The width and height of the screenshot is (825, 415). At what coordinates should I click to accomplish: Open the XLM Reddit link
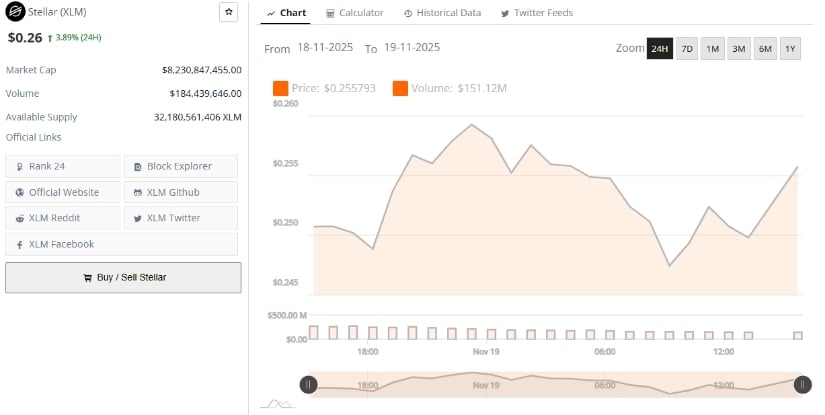[63, 218]
